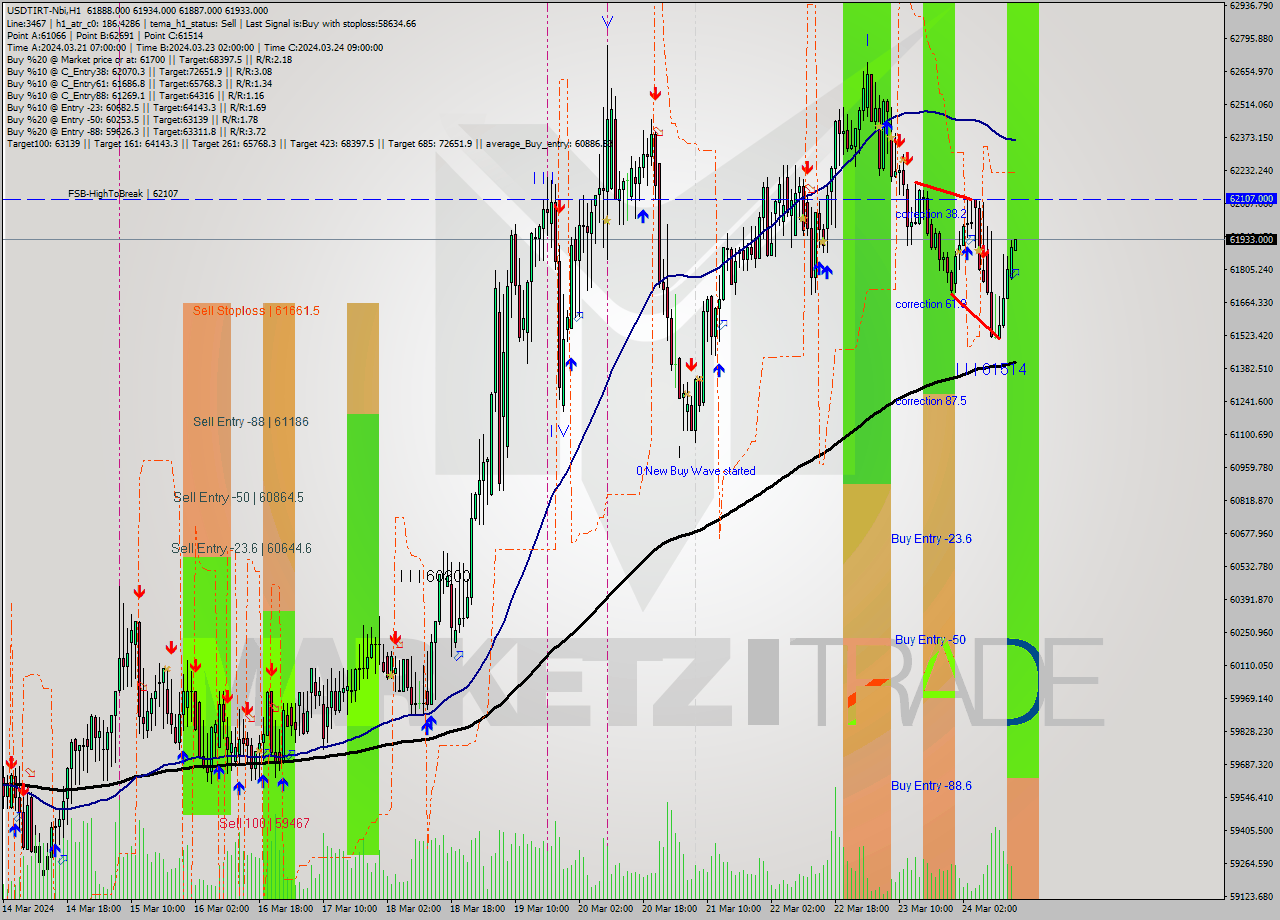1280x920 pixels.
Task: Click the 59123.680 price axis label
Action: tap(1250, 896)
